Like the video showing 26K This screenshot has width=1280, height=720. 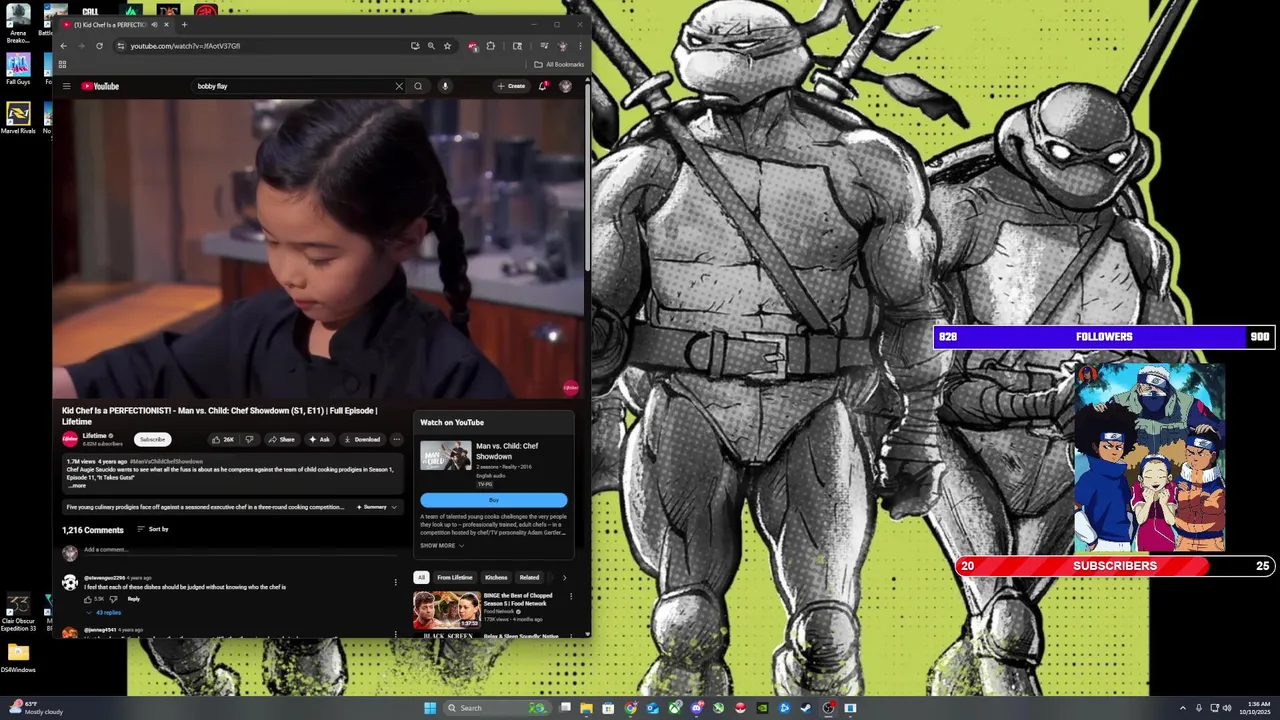[222, 439]
